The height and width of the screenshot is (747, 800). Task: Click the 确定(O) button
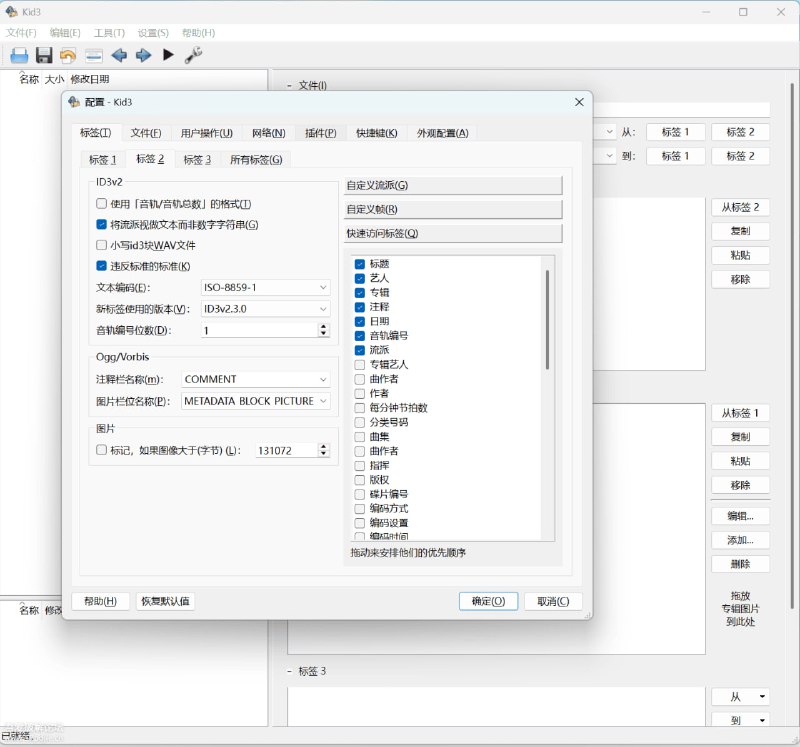click(x=488, y=601)
